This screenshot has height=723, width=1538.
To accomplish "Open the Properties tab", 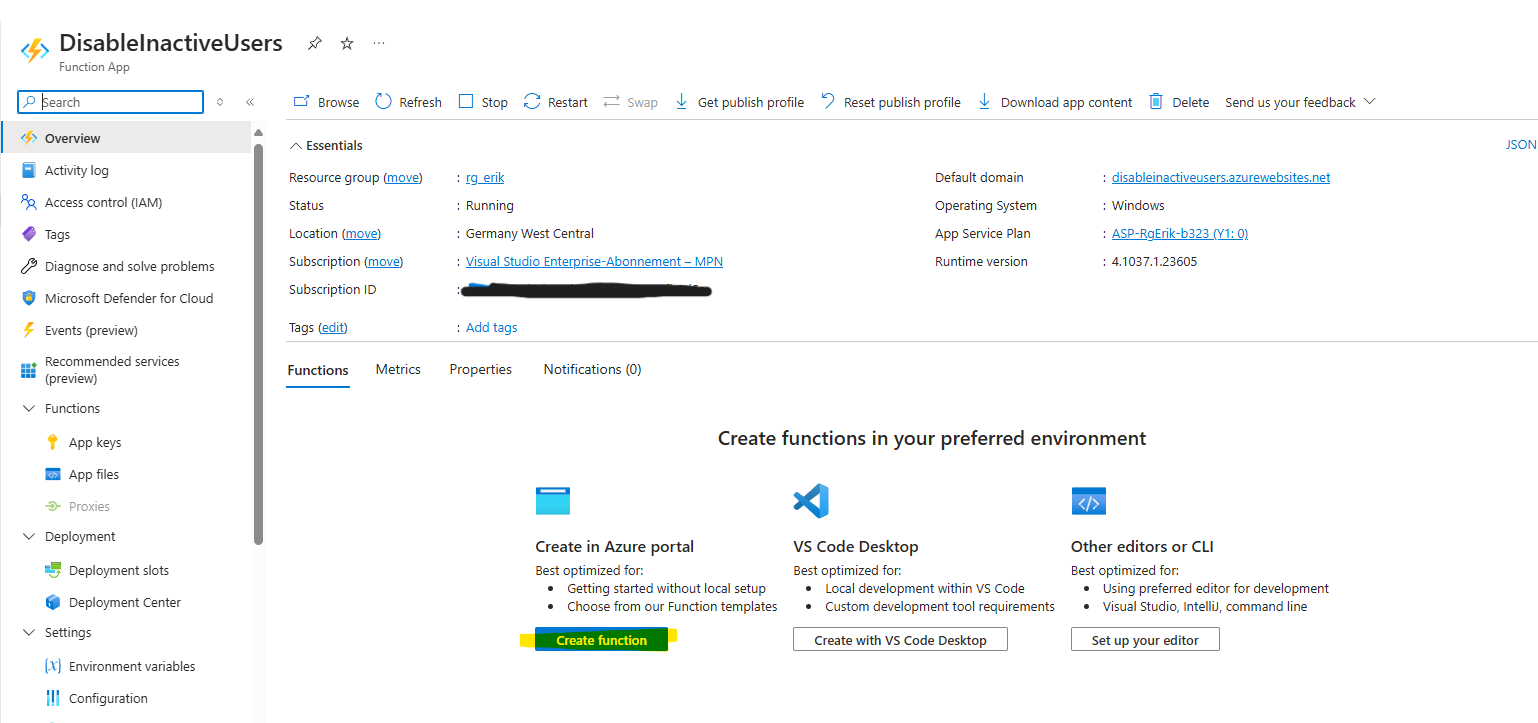I will click(480, 369).
